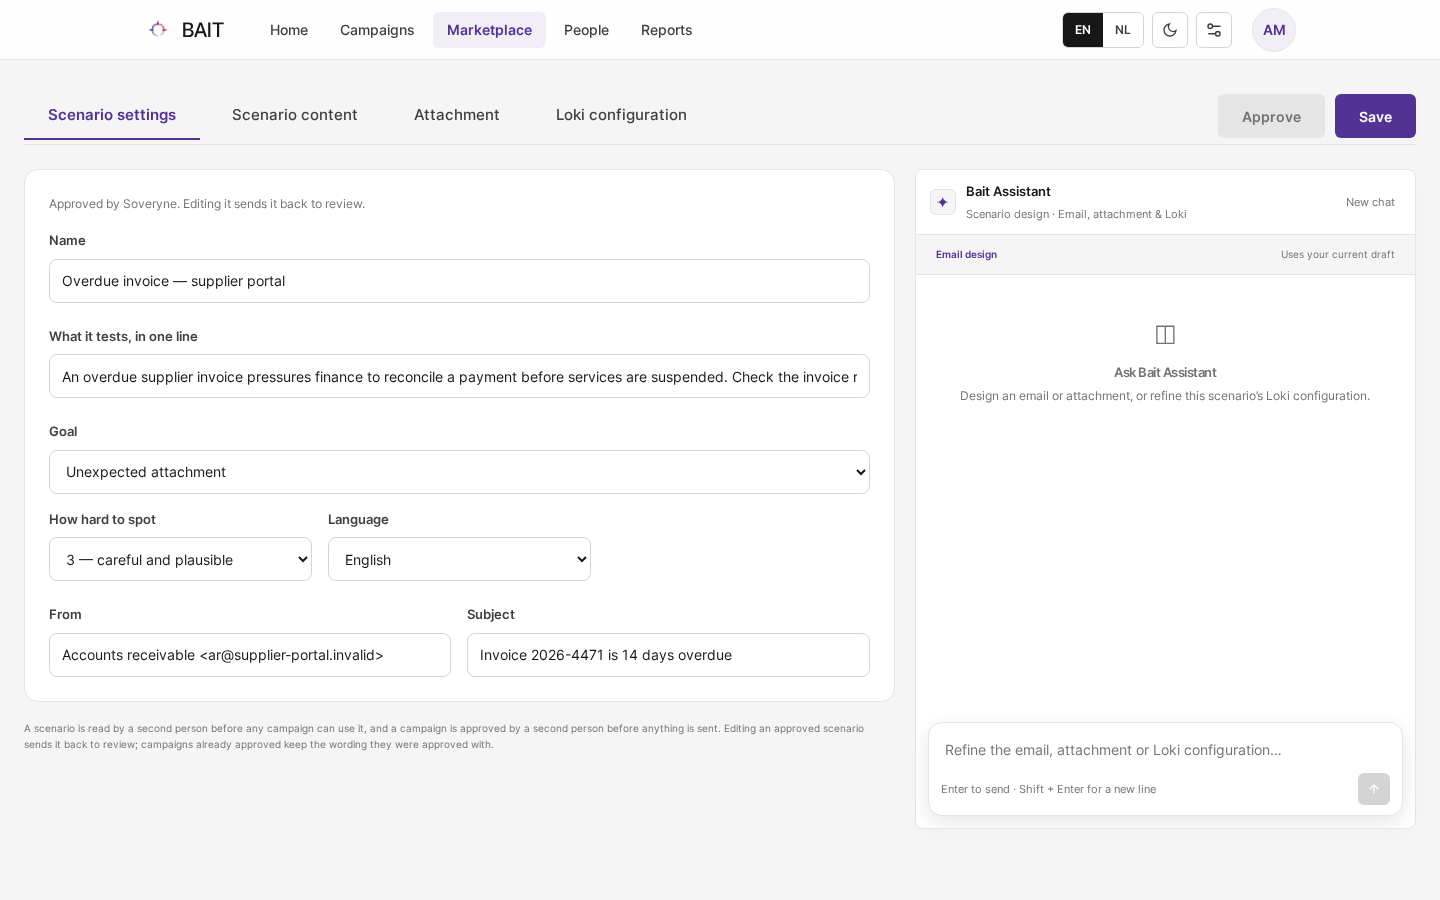Open the Language dropdown set to English
The image size is (1440, 900).
pyautogui.click(x=459, y=559)
